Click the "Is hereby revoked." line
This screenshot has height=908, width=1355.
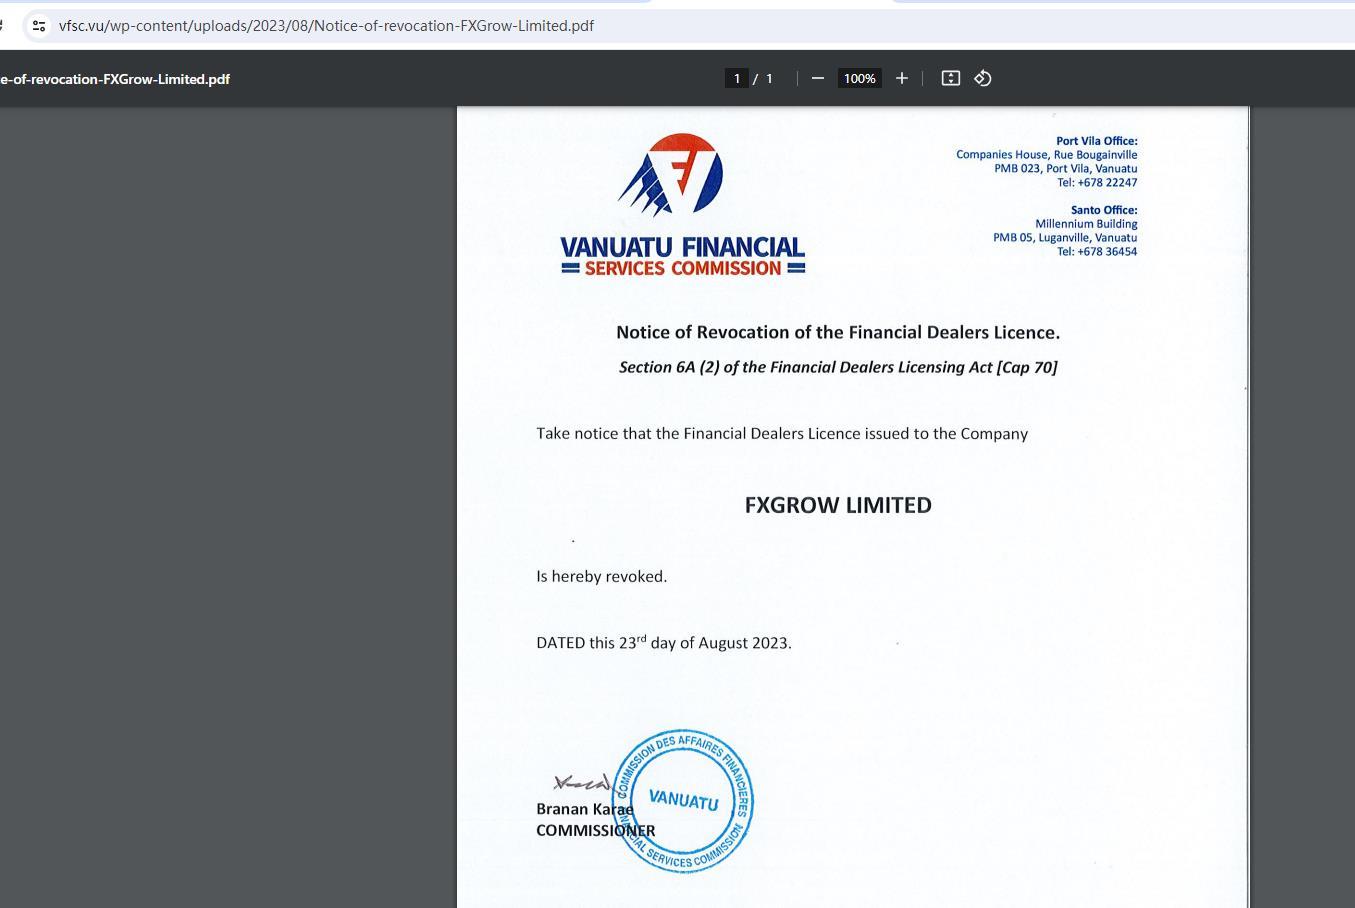click(601, 576)
